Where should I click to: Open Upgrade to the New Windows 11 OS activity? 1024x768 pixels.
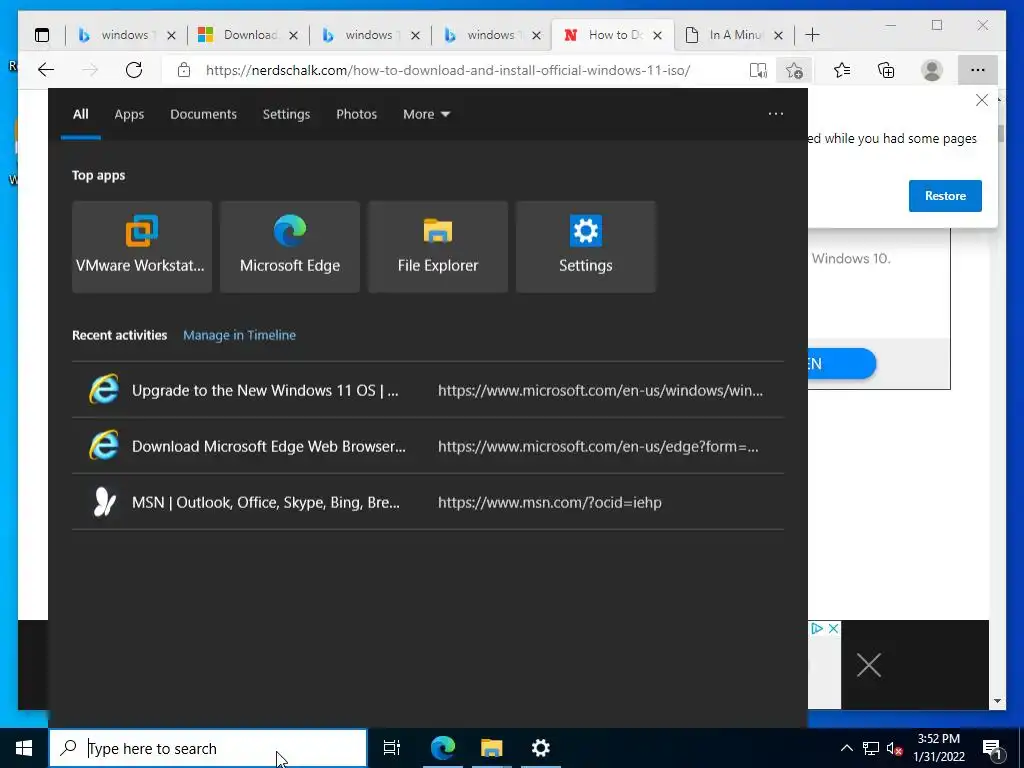click(428, 390)
